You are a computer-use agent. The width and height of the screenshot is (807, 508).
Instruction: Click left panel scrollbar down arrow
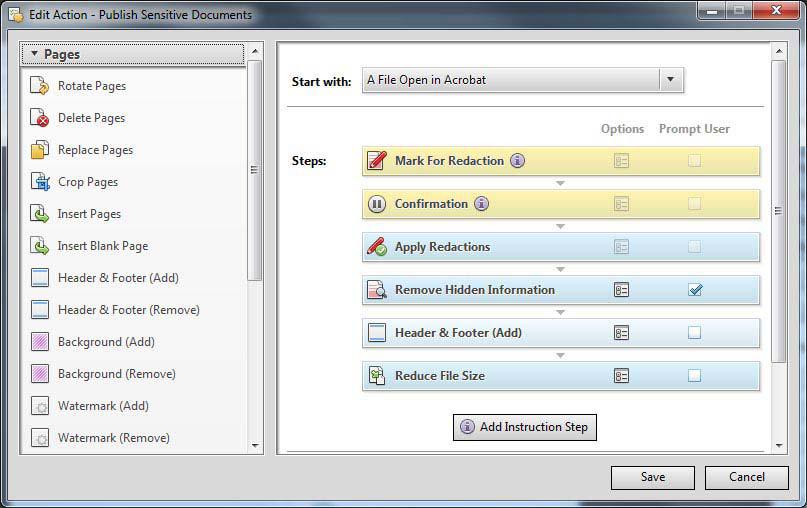pos(255,446)
